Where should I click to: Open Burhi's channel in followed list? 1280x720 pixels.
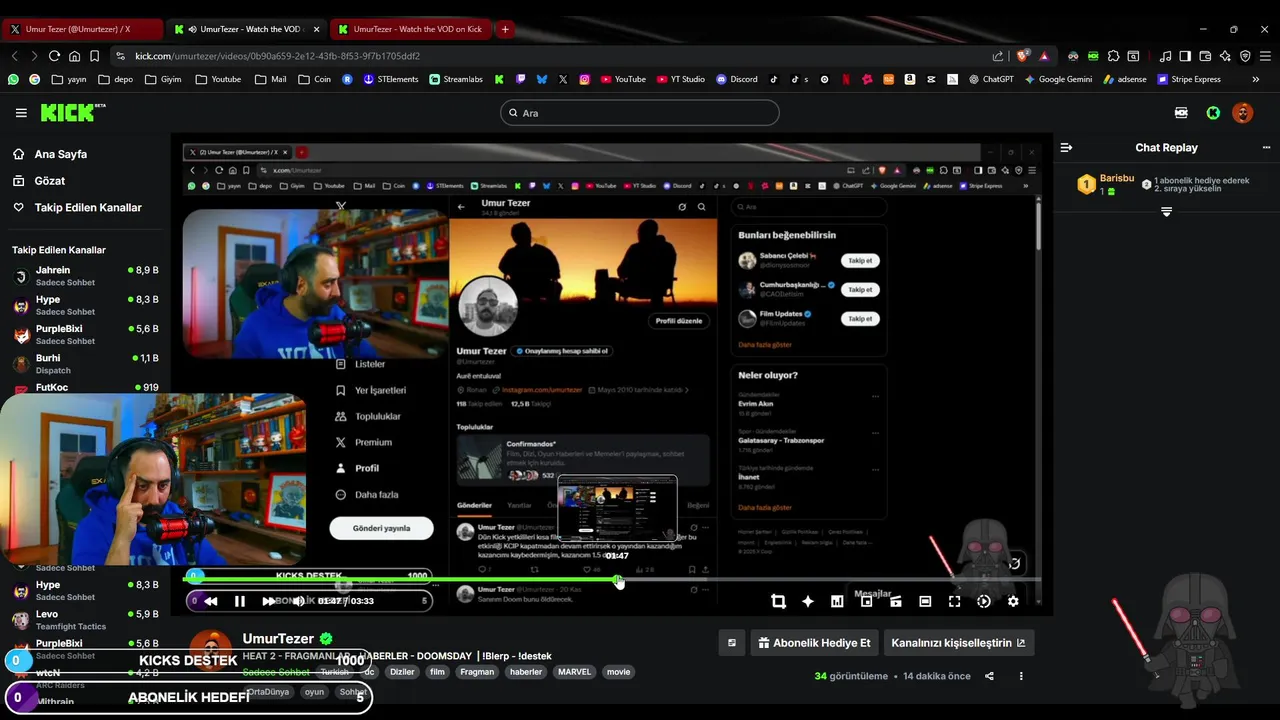tap(85, 364)
